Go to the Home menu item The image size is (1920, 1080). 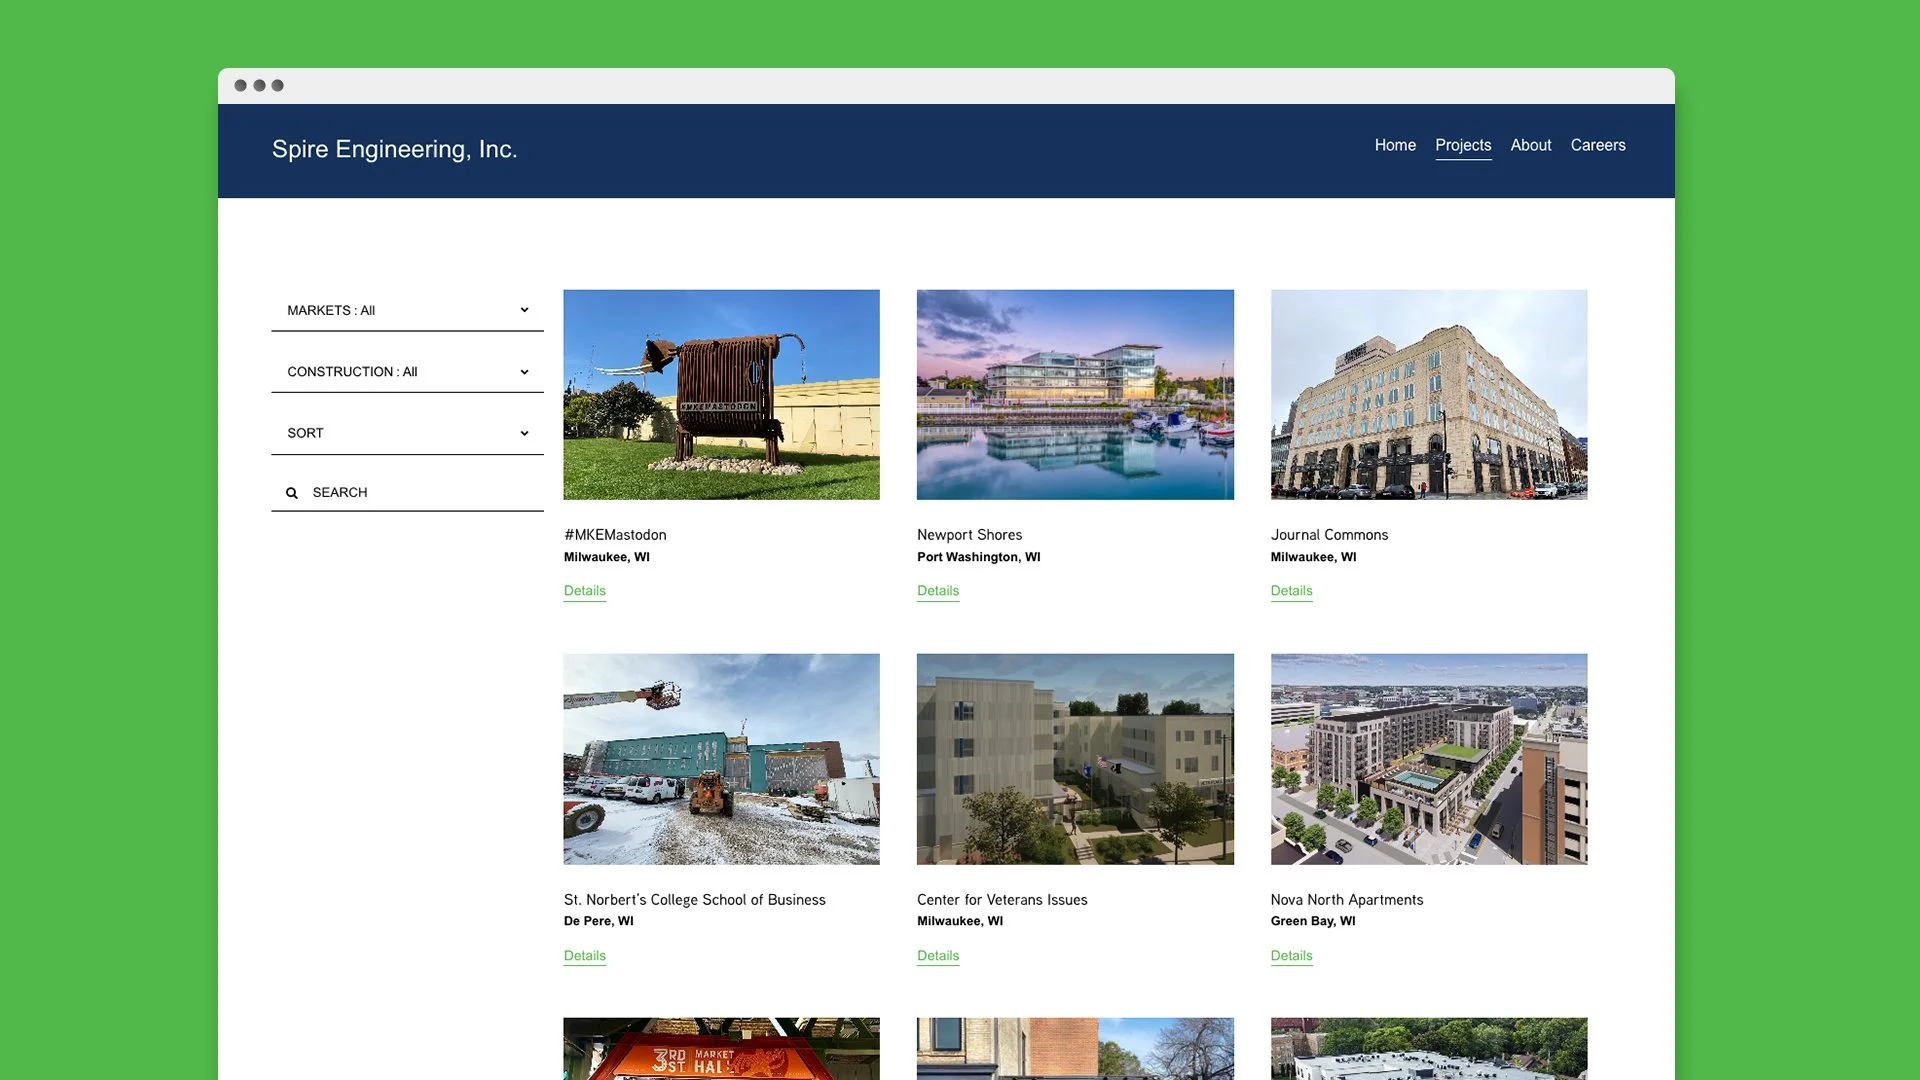click(1395, 145)
